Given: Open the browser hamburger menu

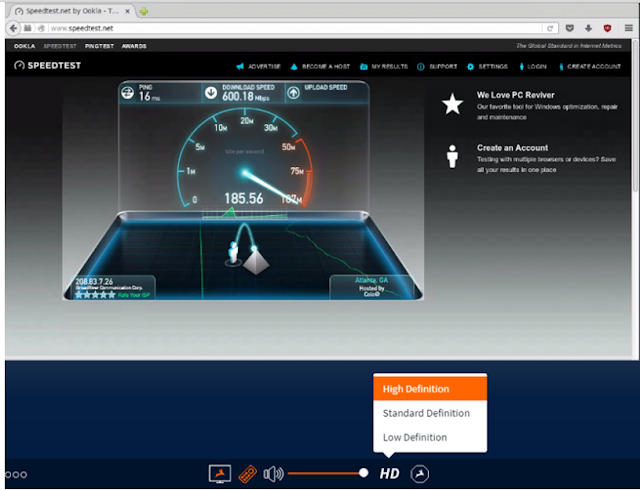Looking at the screenshot, I should tap(629, 28).
